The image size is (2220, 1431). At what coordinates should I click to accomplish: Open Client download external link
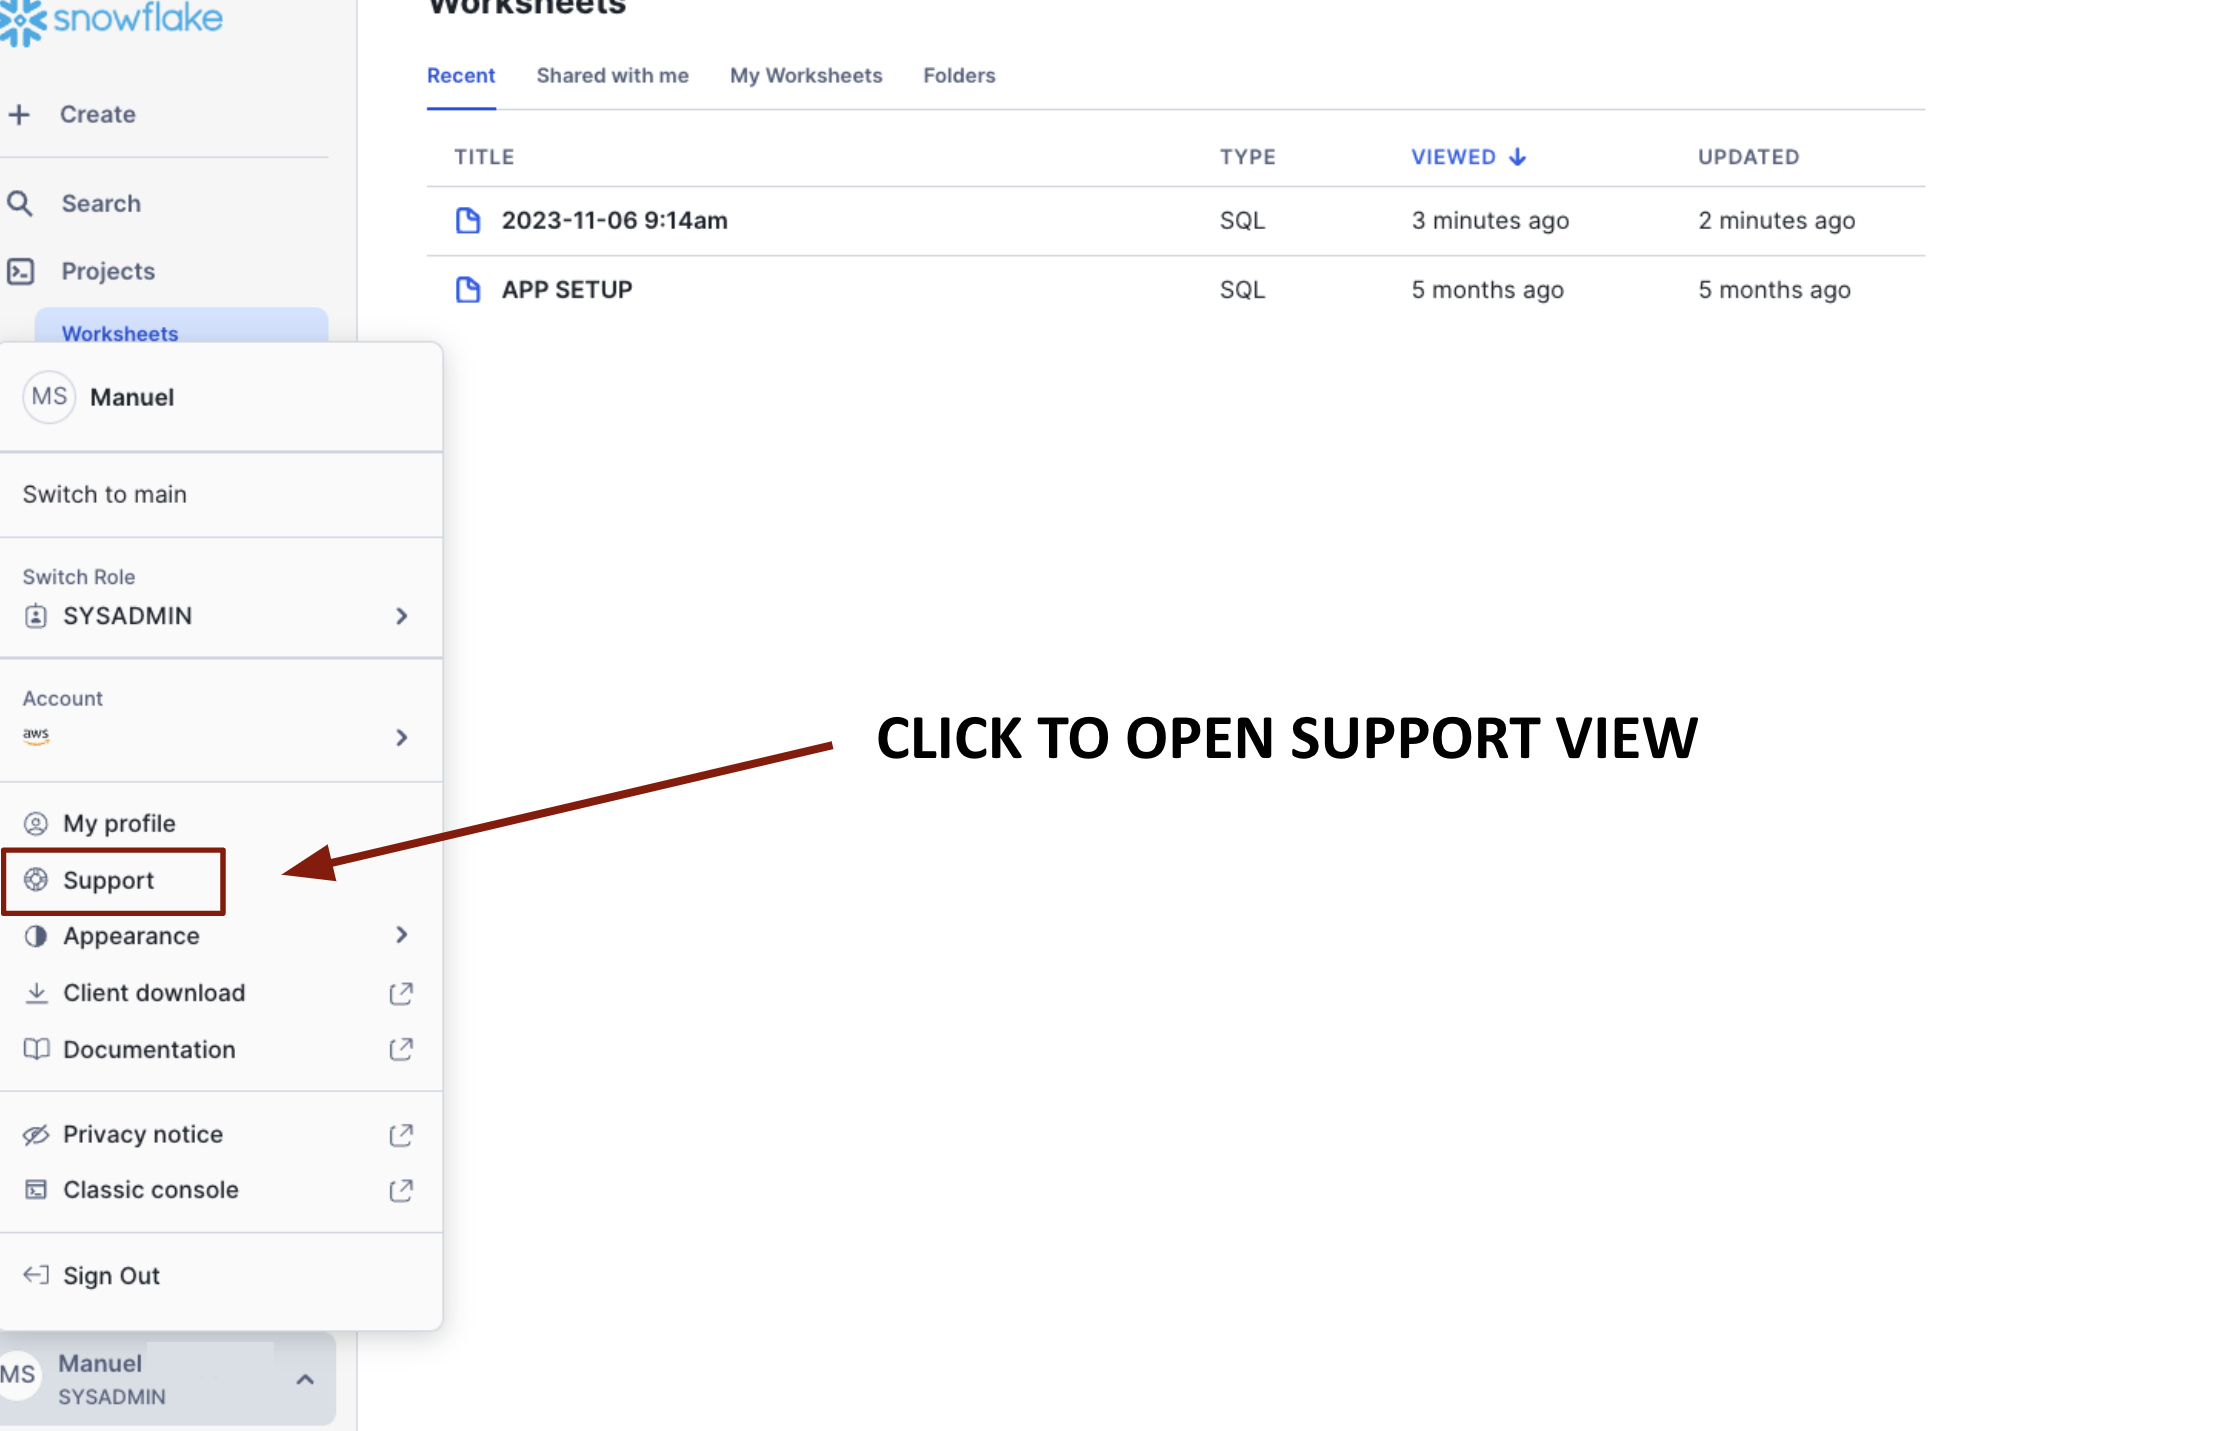400,993
